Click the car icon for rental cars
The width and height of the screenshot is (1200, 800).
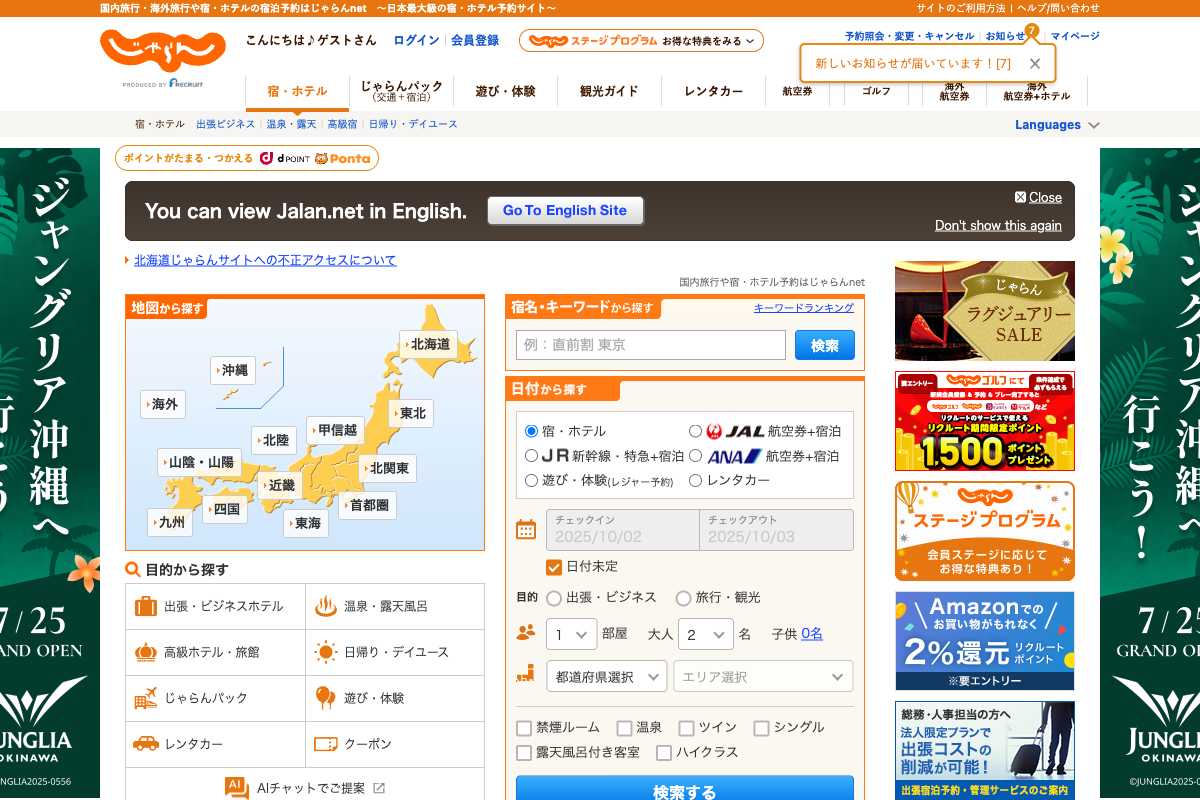click(146, 744)
